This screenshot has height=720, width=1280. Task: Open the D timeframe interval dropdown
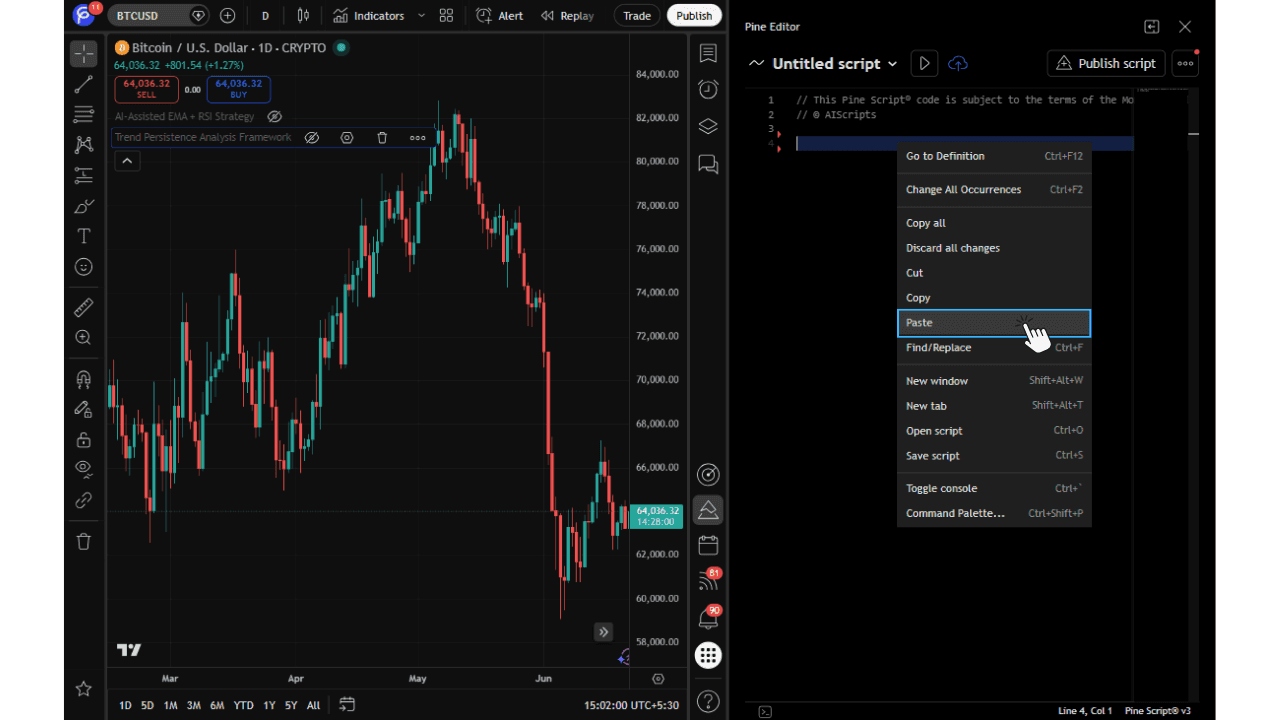pyautogui.click(x=265, y=15)
